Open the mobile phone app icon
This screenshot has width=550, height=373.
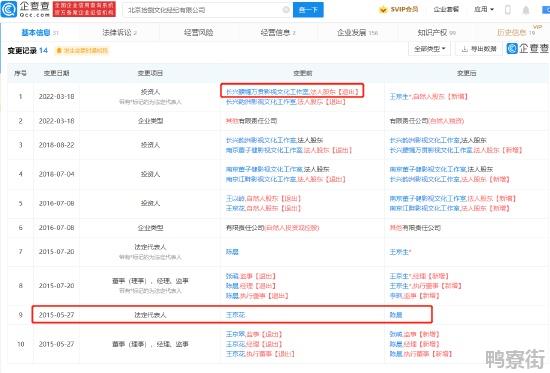[x=508, y=10]
